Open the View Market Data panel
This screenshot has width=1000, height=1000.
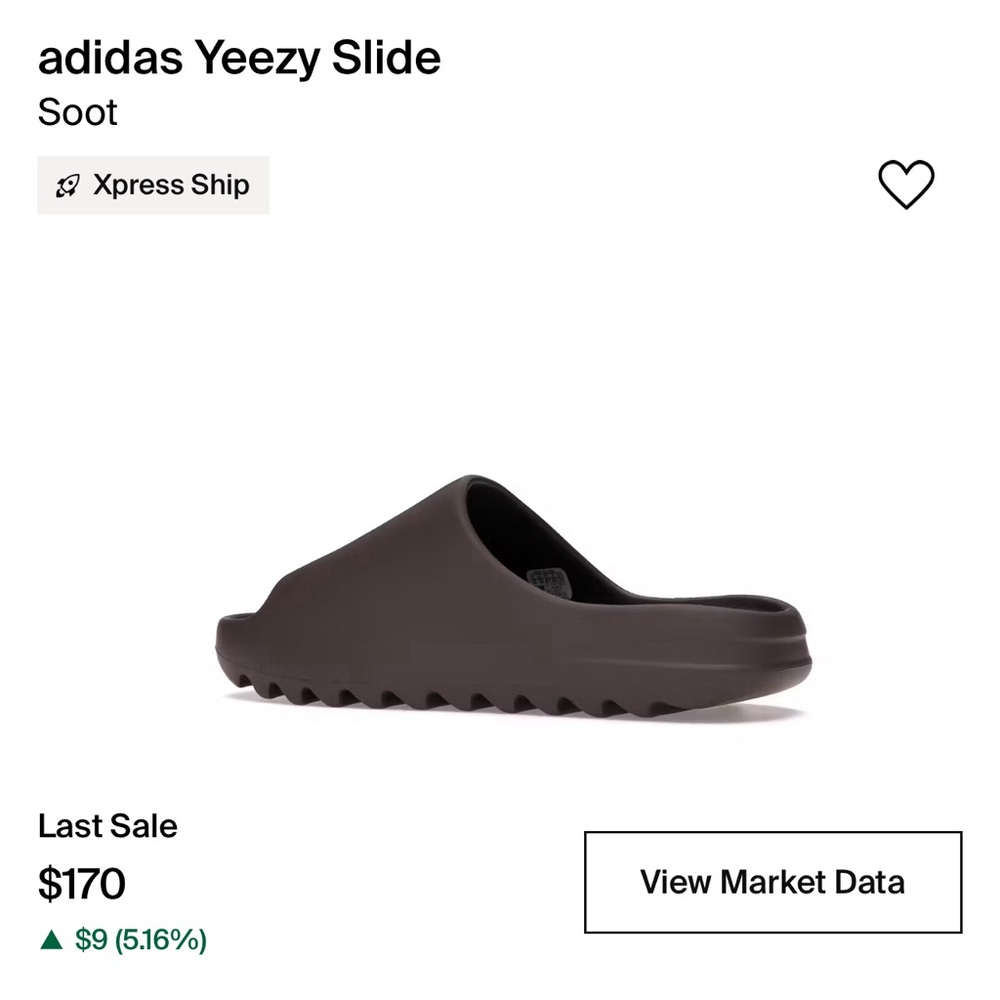click(x=771, y=882)
